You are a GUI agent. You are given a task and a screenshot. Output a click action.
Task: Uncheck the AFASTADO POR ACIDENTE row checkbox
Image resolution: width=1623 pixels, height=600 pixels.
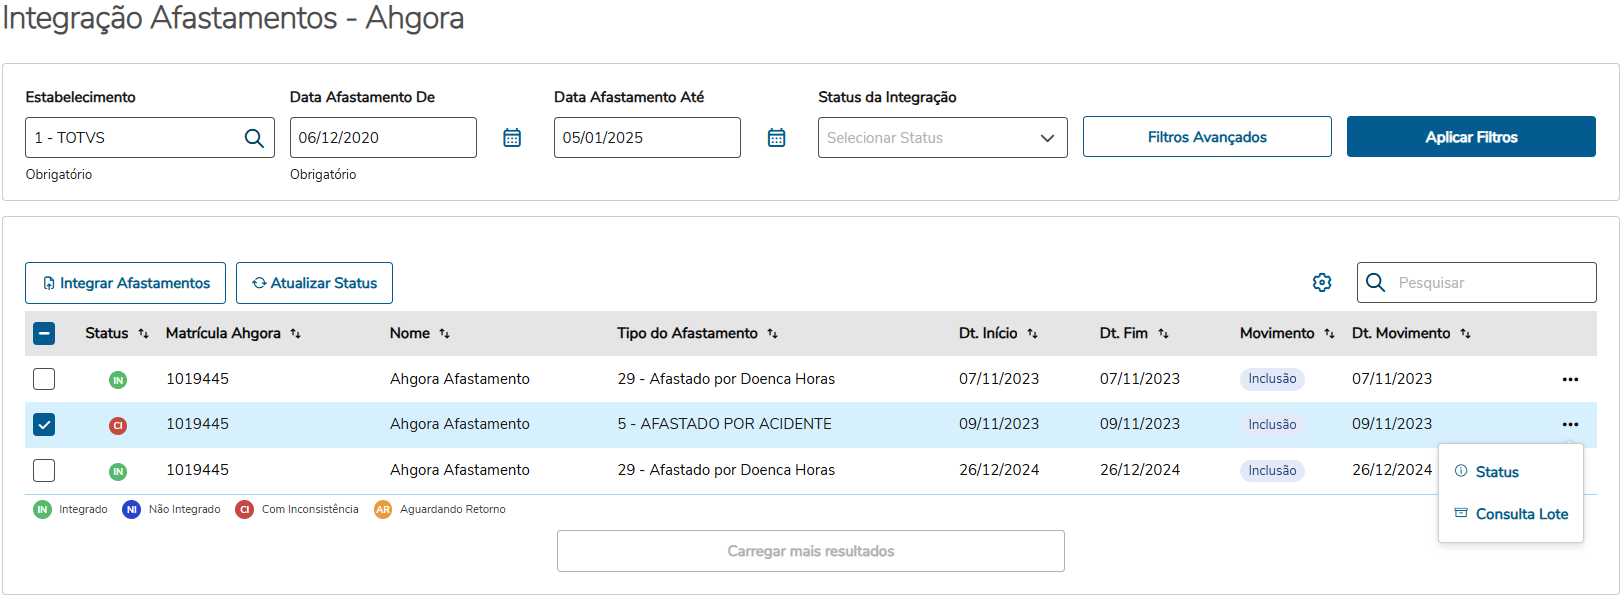pyautogui.click(x=44, y=425)
